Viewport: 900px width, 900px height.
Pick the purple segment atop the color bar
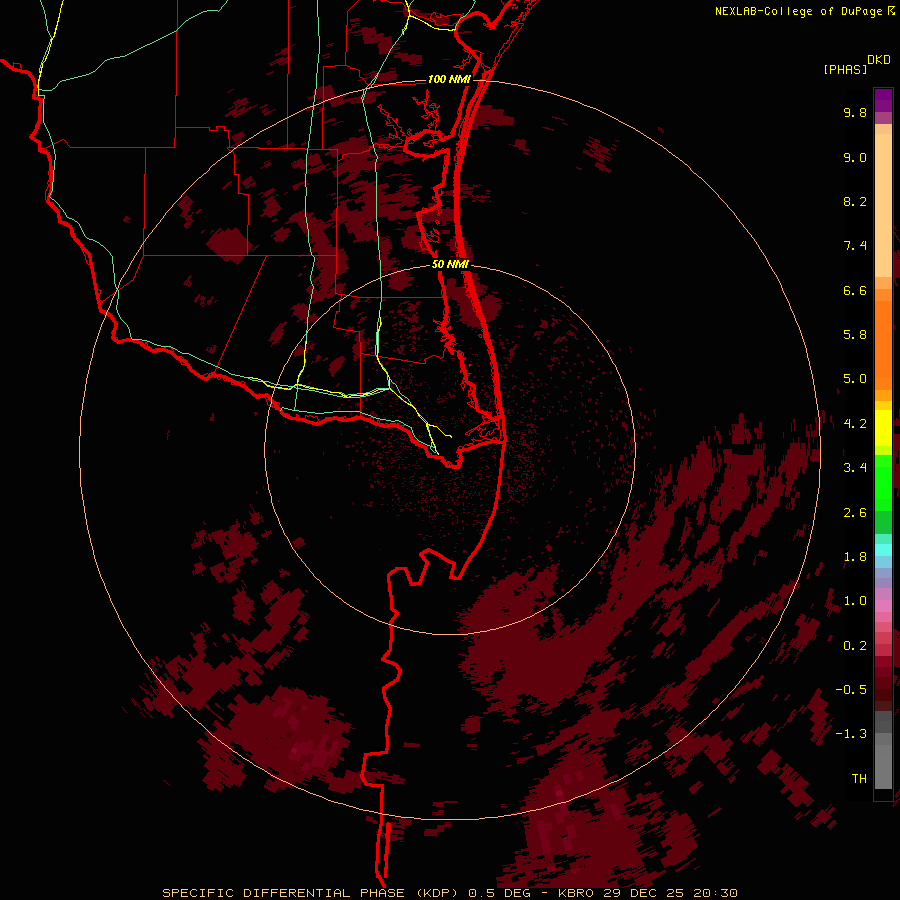883,100
